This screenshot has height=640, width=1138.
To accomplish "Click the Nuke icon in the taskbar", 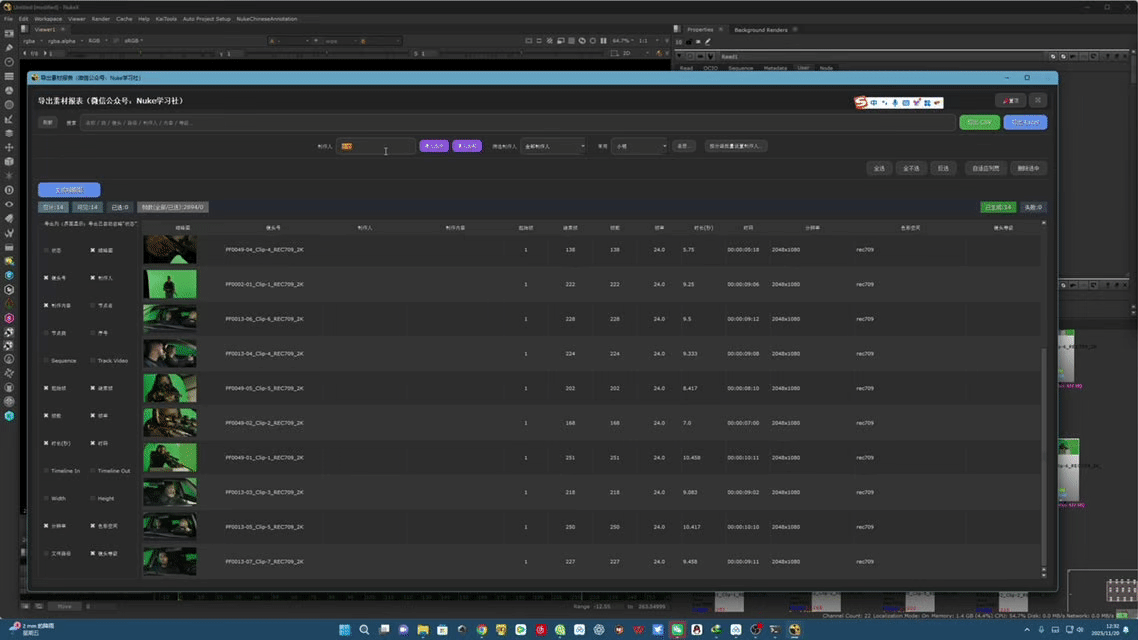I will 795,630.
